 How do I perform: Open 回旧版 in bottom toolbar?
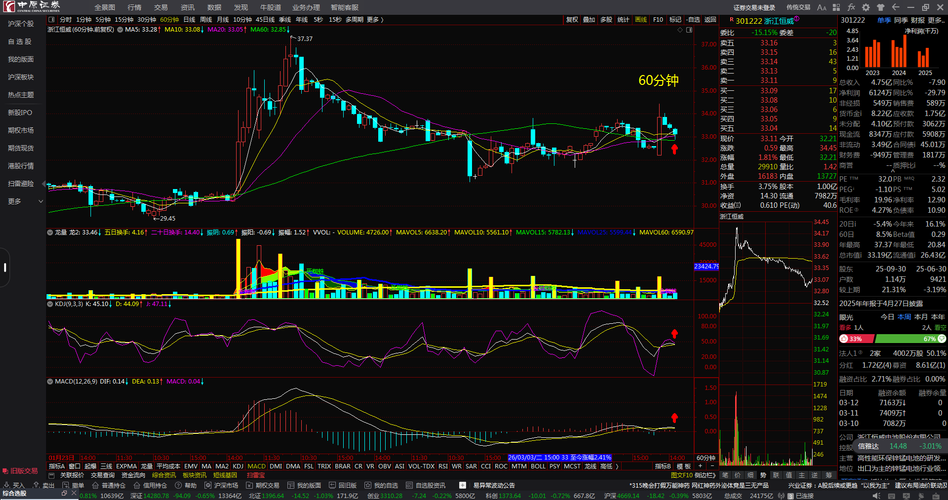coord(342,485)
